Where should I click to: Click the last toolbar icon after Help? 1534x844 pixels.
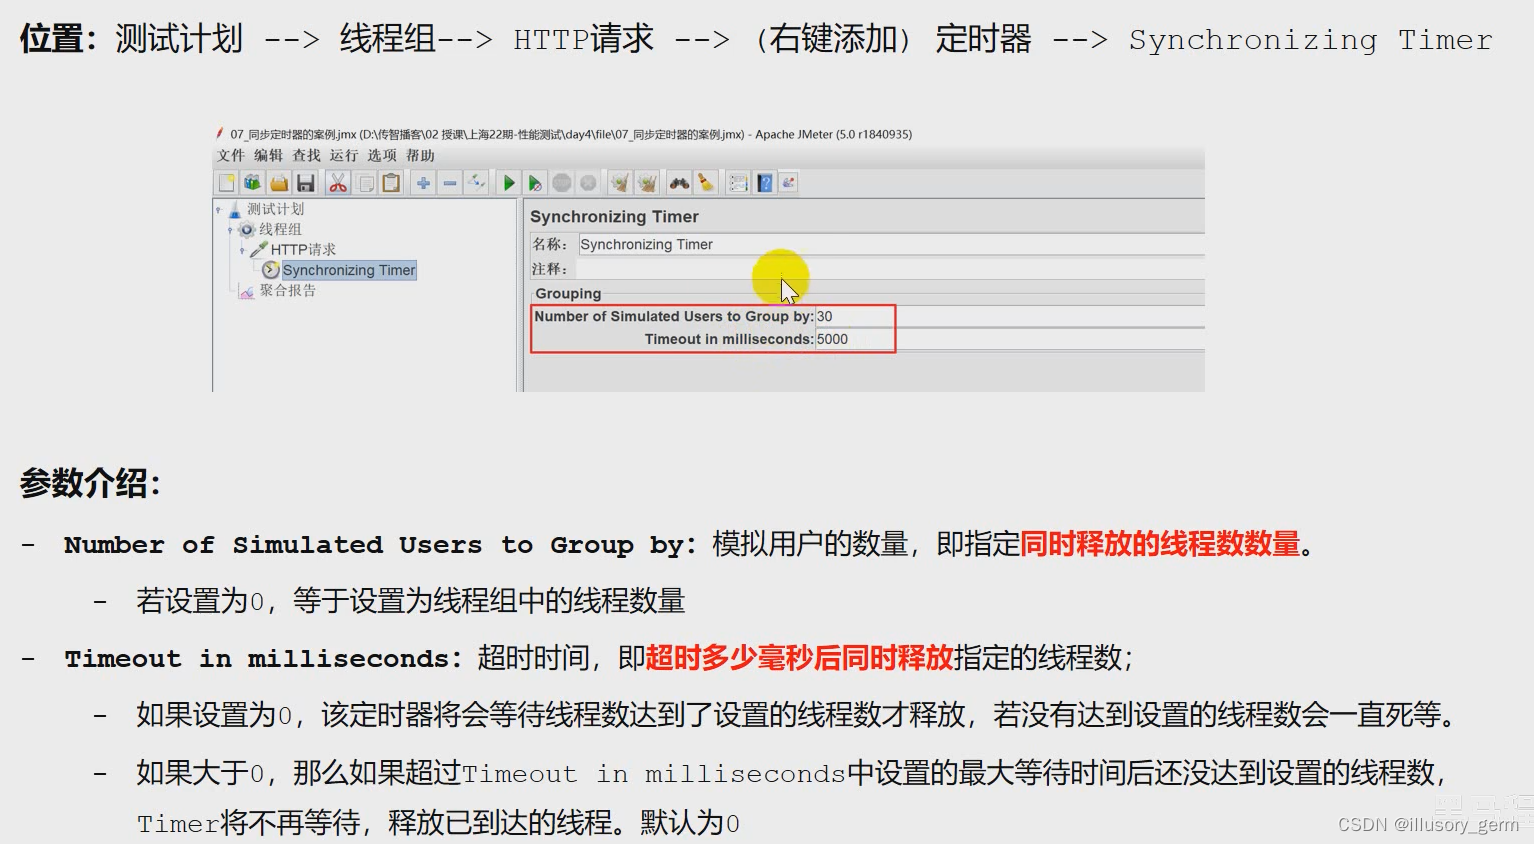click(788, 183)
